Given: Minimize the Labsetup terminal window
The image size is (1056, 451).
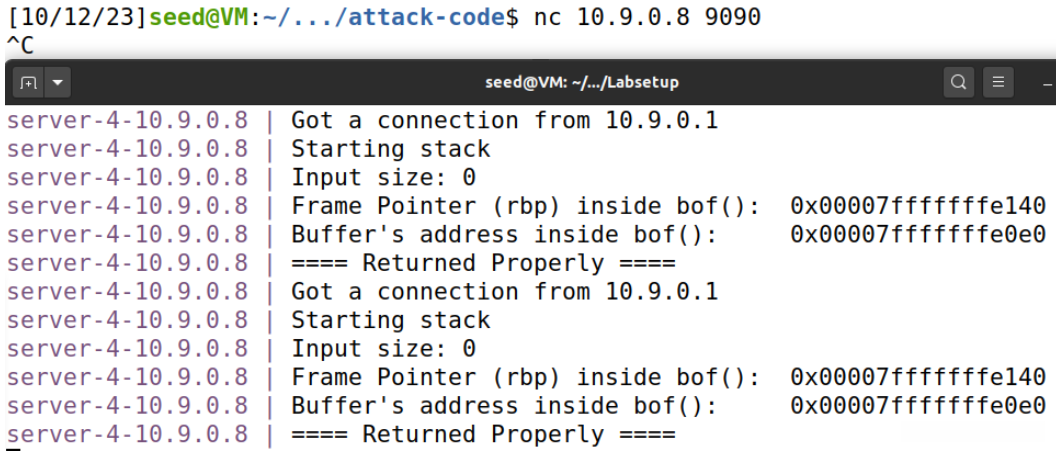Looking at the screenshot, I should pyautogui.click(x=1046, y=84).
